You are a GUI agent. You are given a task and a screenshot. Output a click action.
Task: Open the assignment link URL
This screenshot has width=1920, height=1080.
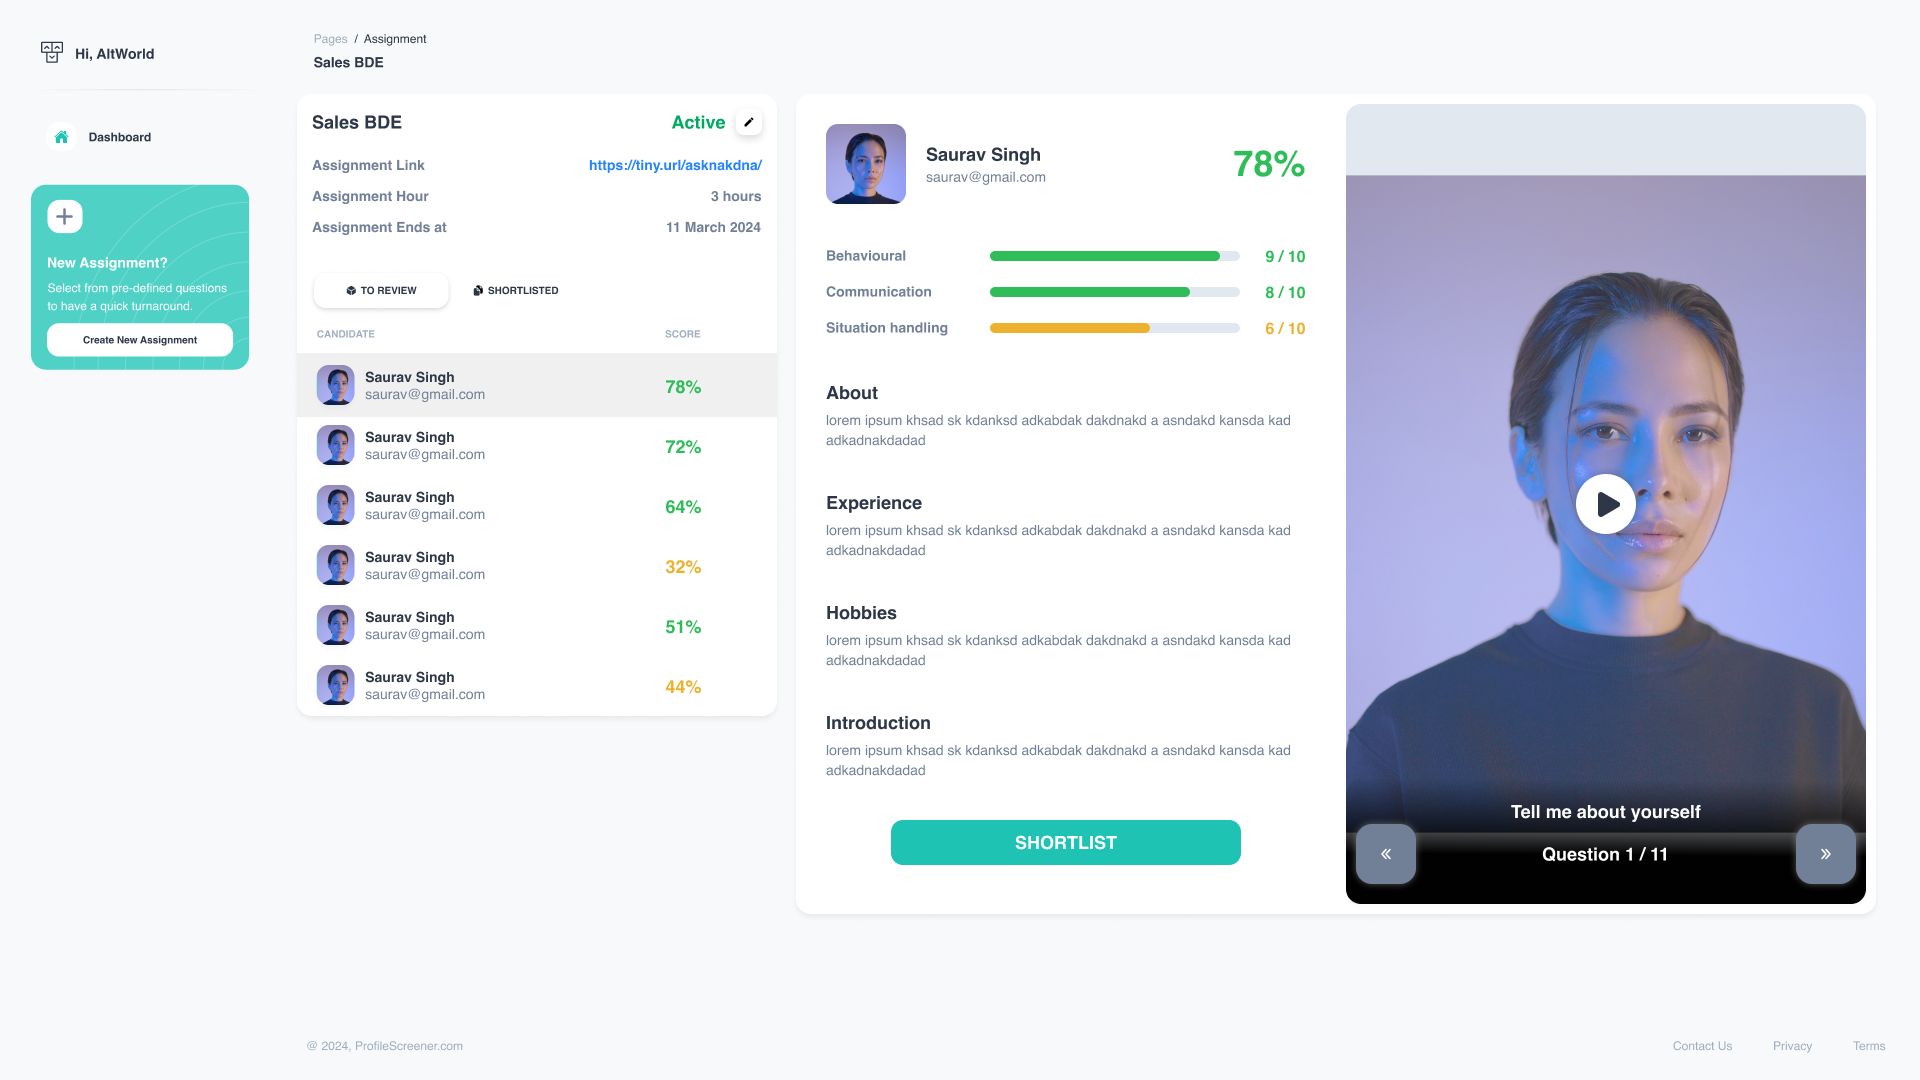click(x=675, y=165)
